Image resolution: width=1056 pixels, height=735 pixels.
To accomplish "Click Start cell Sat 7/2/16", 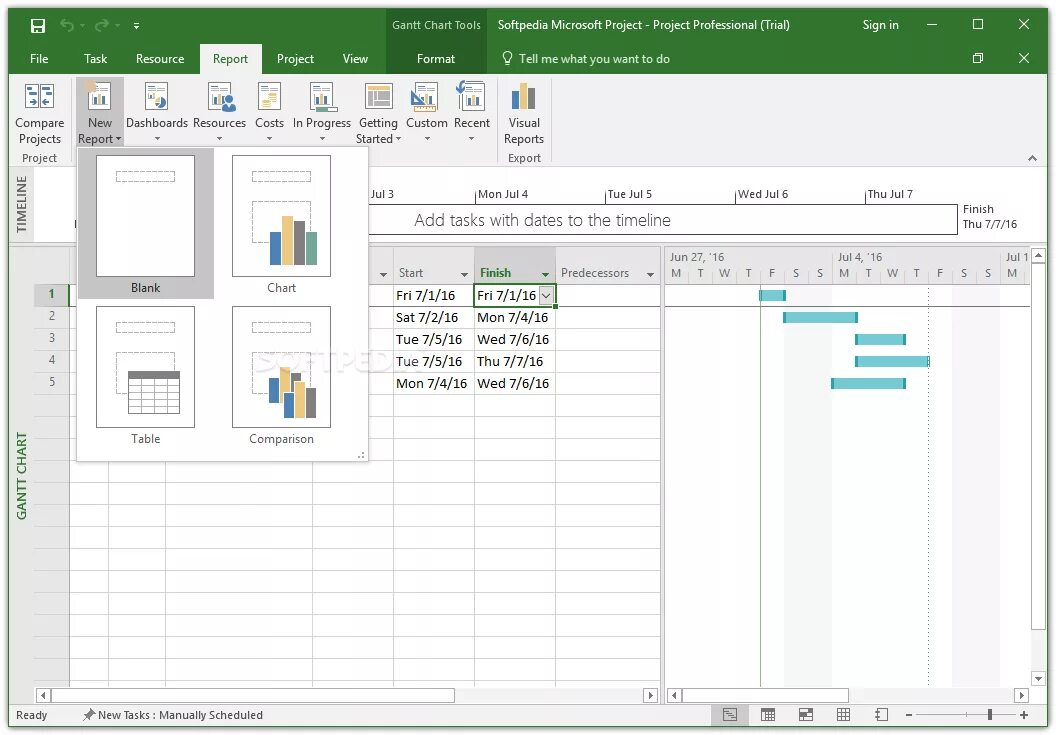I will click(x=434, y=317).
